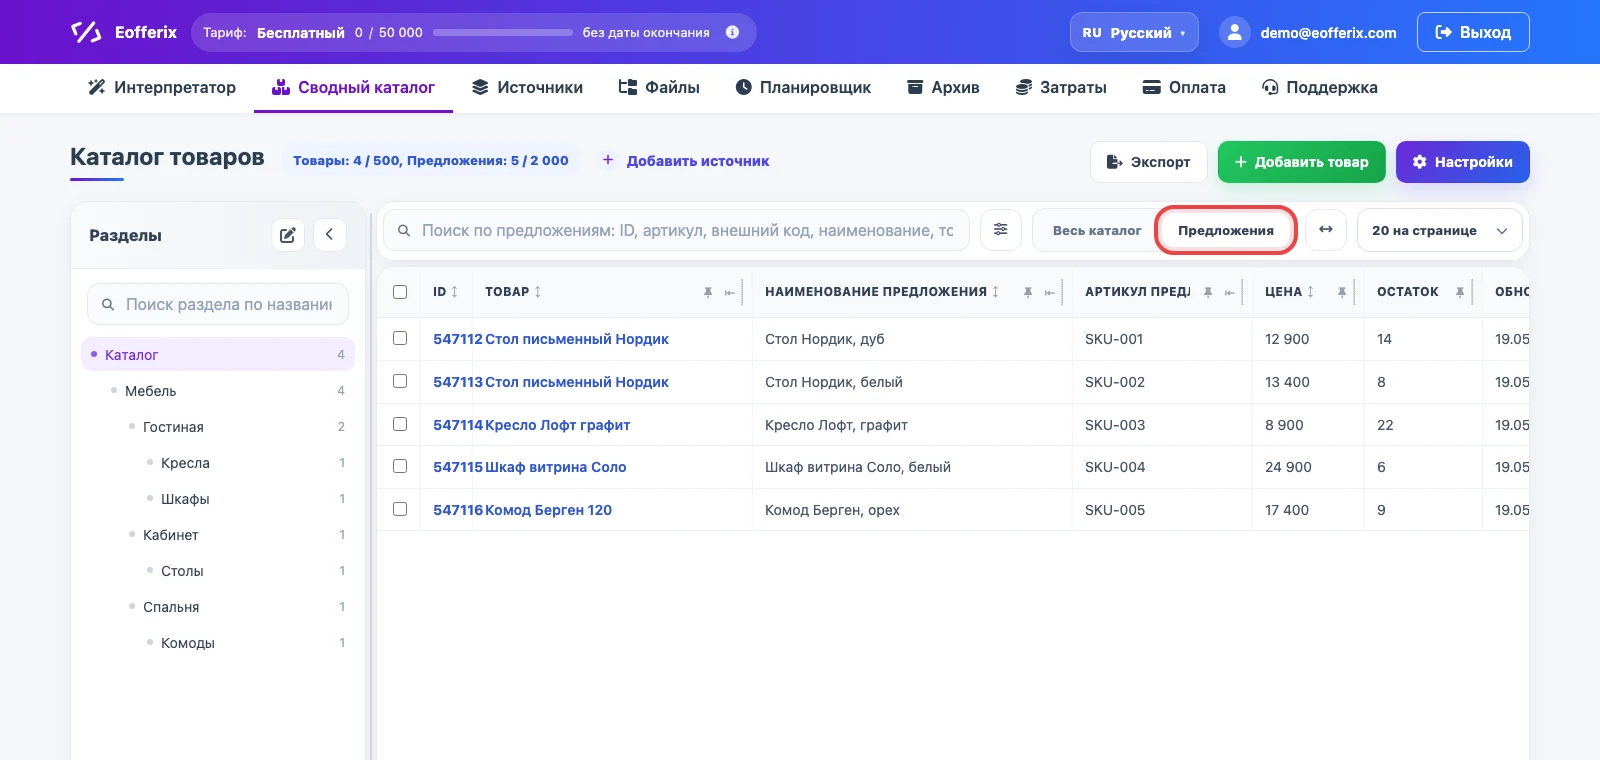Screen dimensions: 1600x760
Task: Go to the Оплата tab
Action: click(1184, 87)
